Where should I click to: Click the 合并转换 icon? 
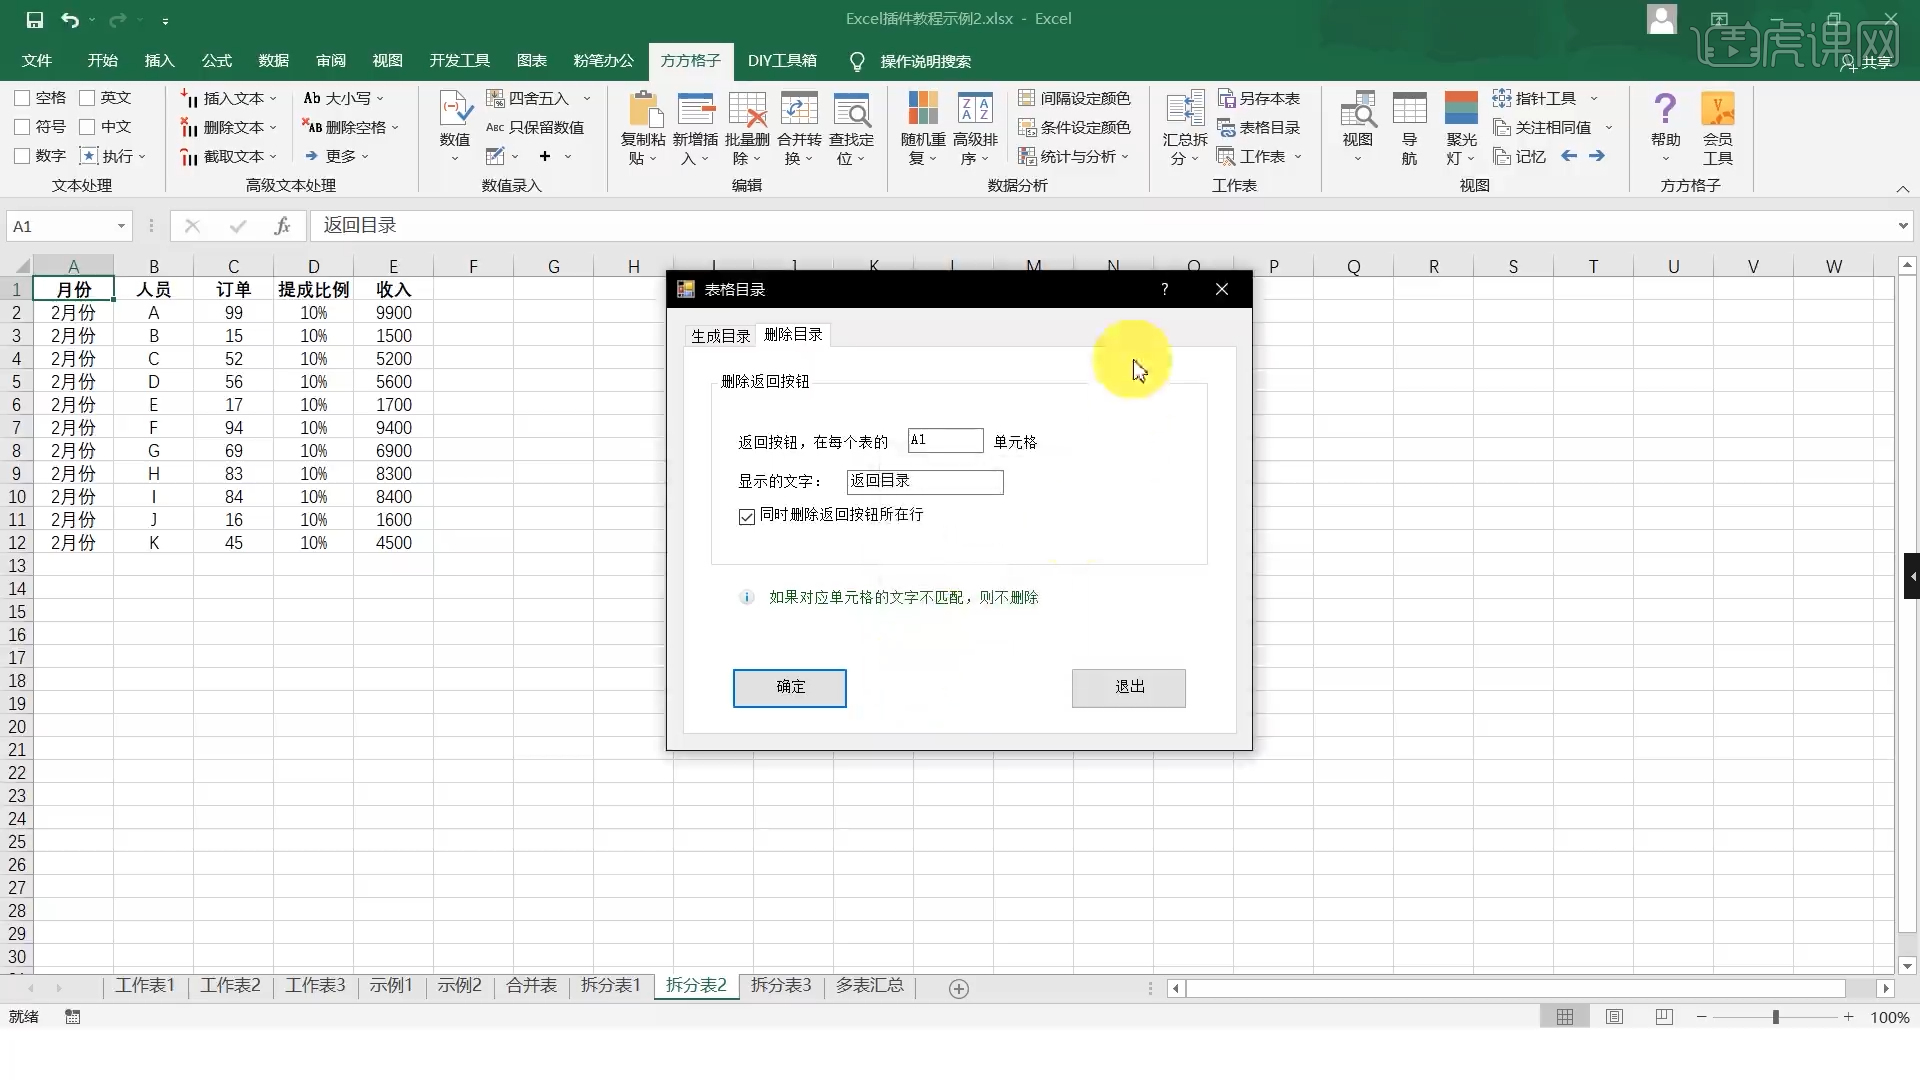pos(799,109)
